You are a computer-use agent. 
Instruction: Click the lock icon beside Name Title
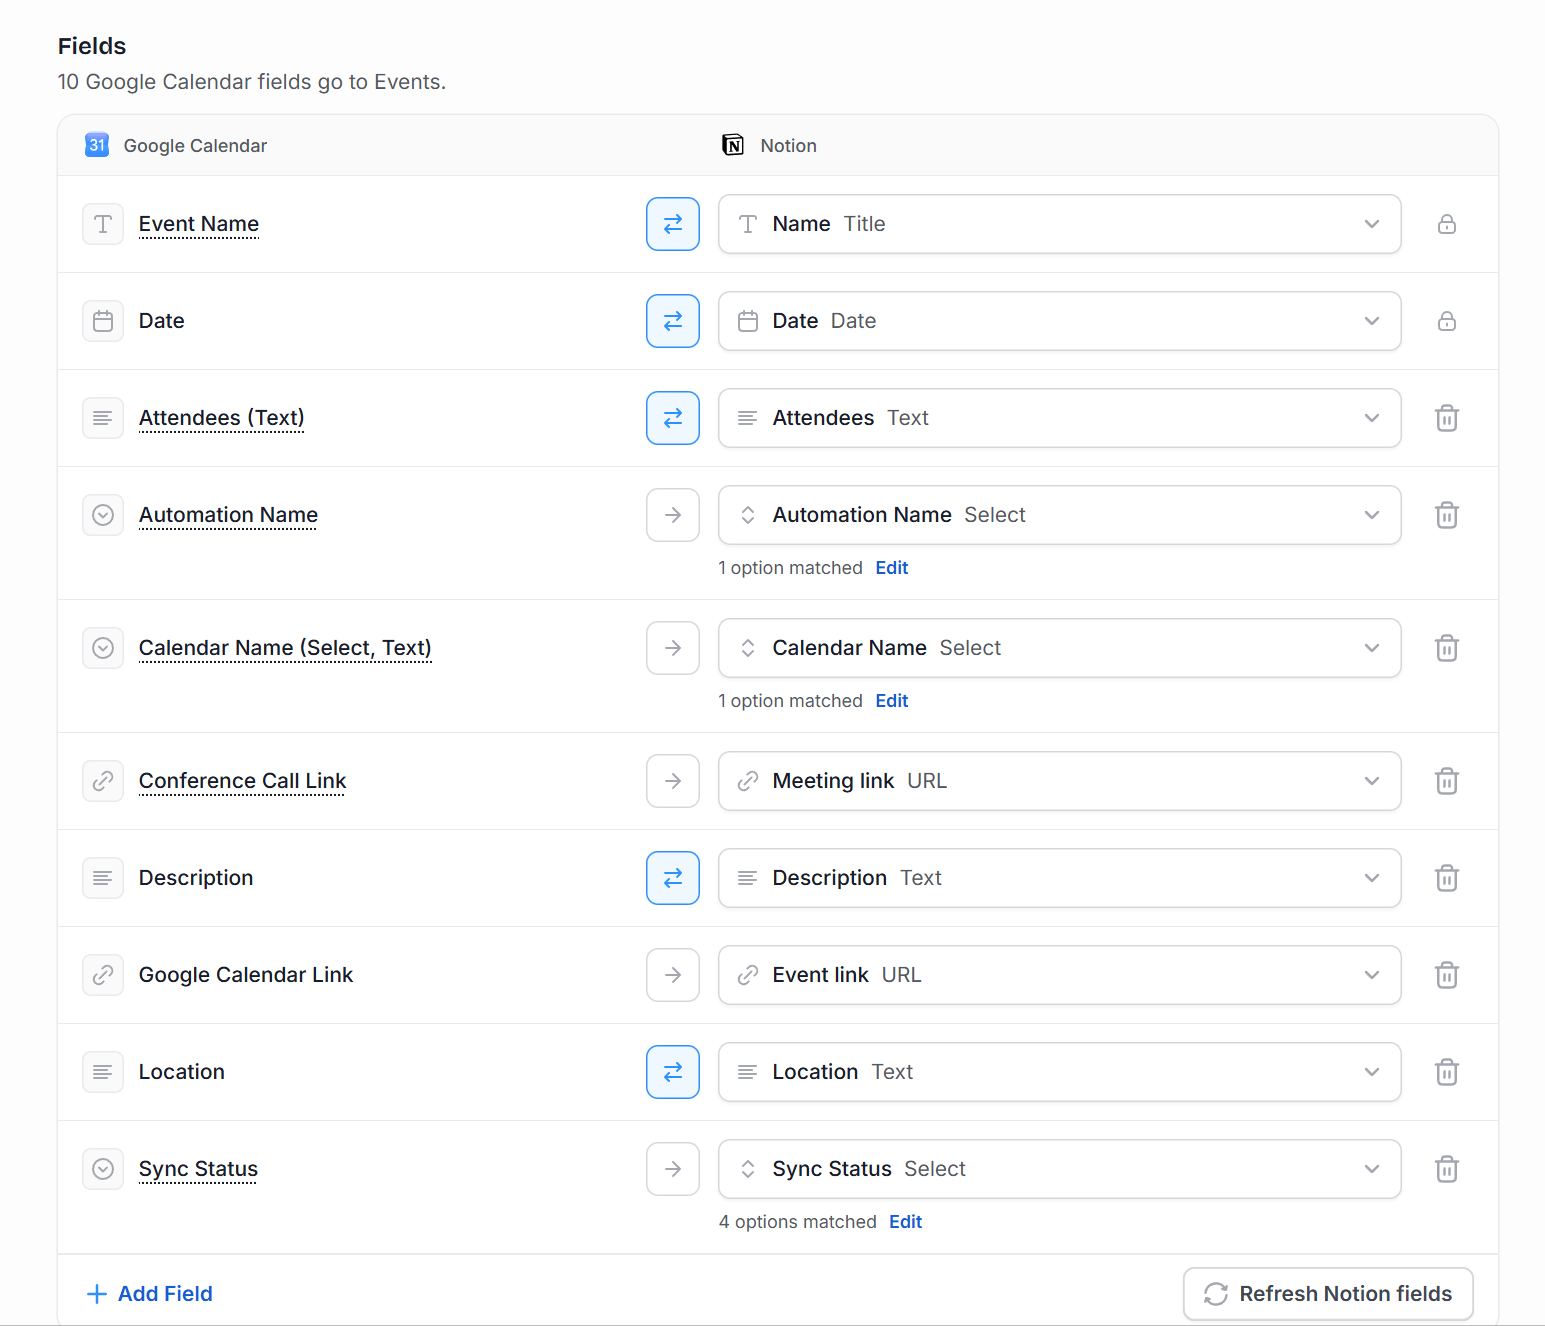(1446, 224)
